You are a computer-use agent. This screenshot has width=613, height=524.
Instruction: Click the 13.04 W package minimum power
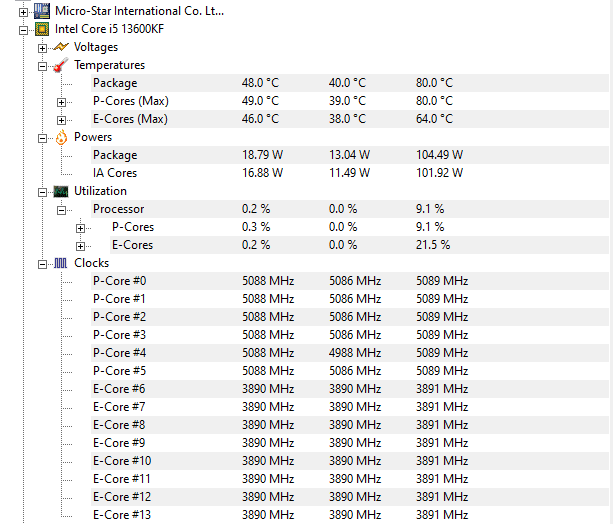349,155
